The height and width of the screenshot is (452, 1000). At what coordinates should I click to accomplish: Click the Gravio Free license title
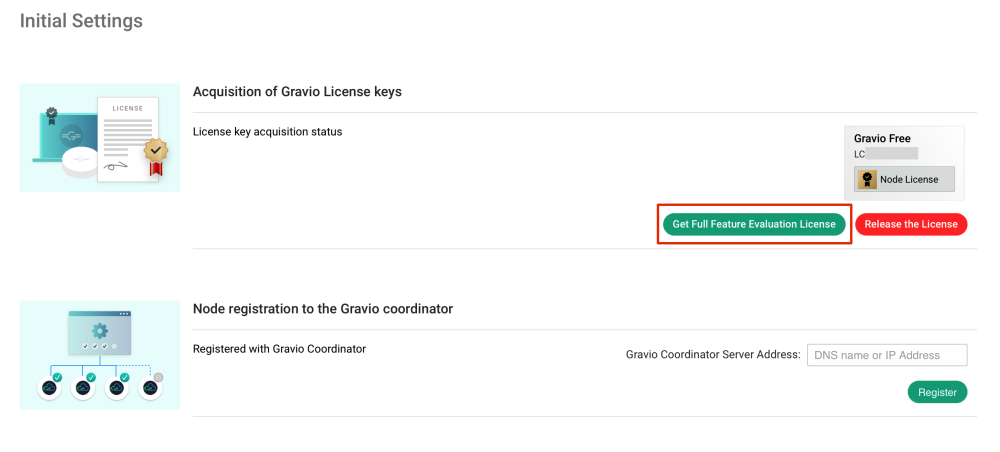[x=882, y=139]
